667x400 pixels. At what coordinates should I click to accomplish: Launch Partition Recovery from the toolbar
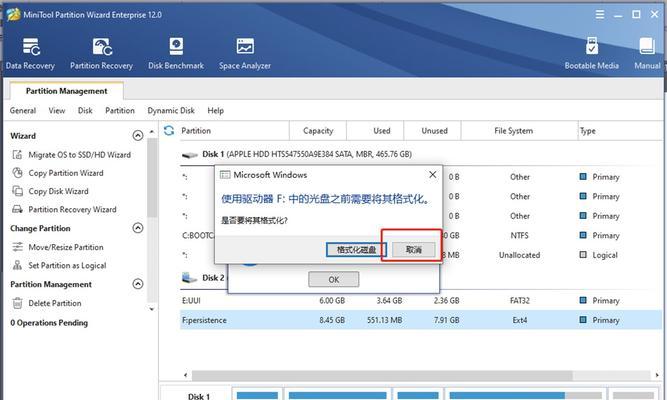[x=101, y=54]
